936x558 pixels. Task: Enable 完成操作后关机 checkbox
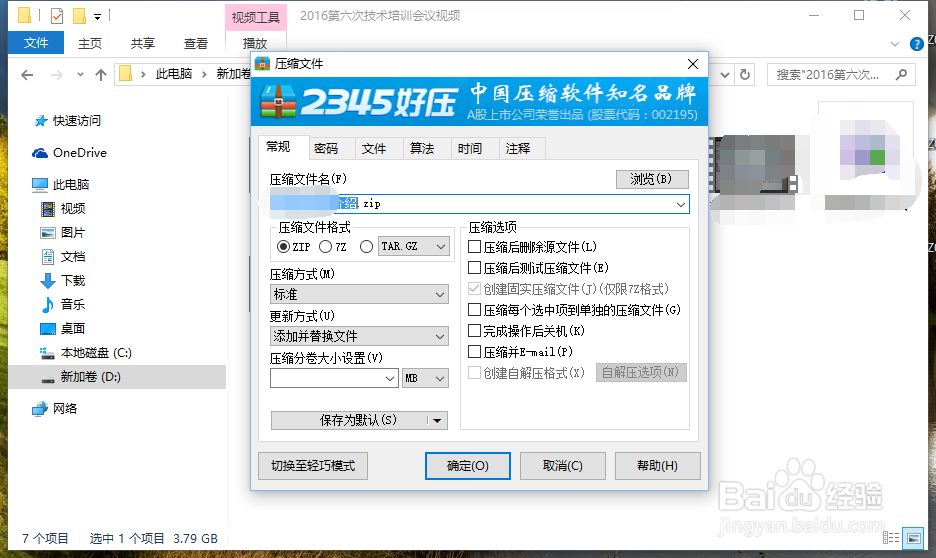pyautogui.click(x=475, y=331)
